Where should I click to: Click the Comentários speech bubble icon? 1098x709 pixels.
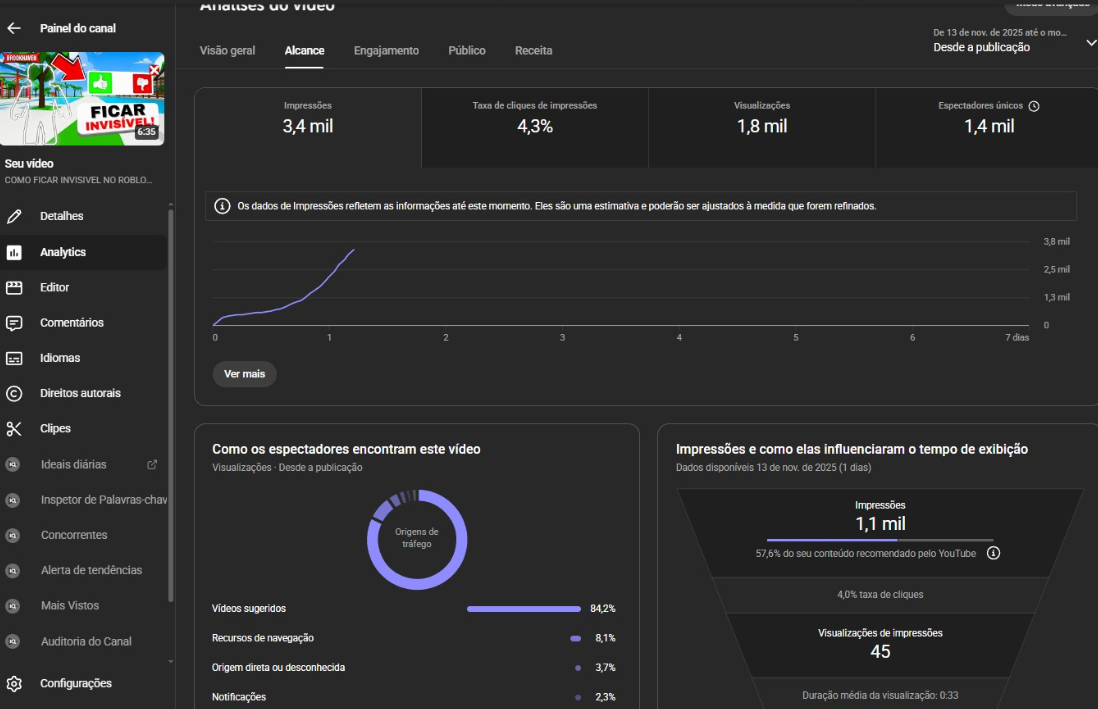(x=14, y=323)
